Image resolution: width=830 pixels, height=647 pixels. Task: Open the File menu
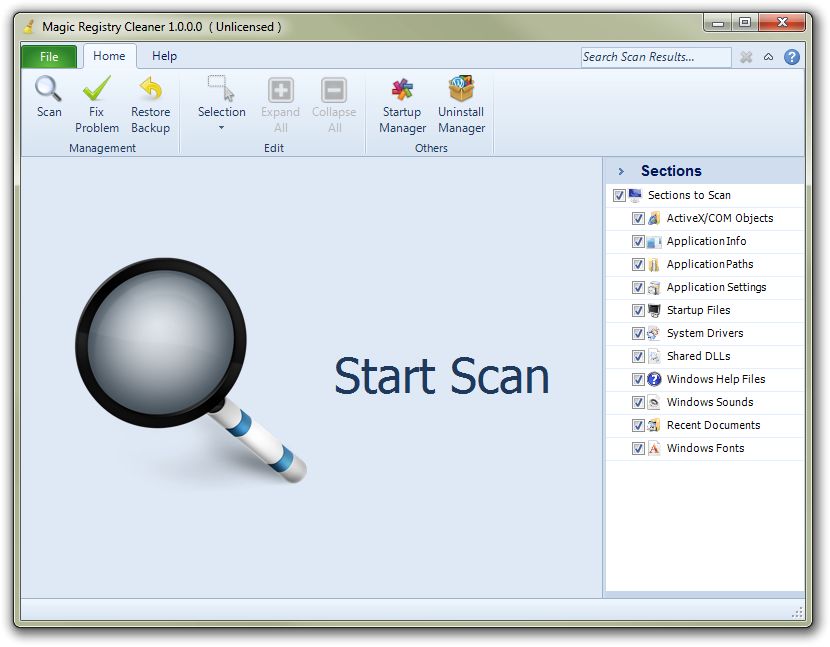click(x=49, y=57)
